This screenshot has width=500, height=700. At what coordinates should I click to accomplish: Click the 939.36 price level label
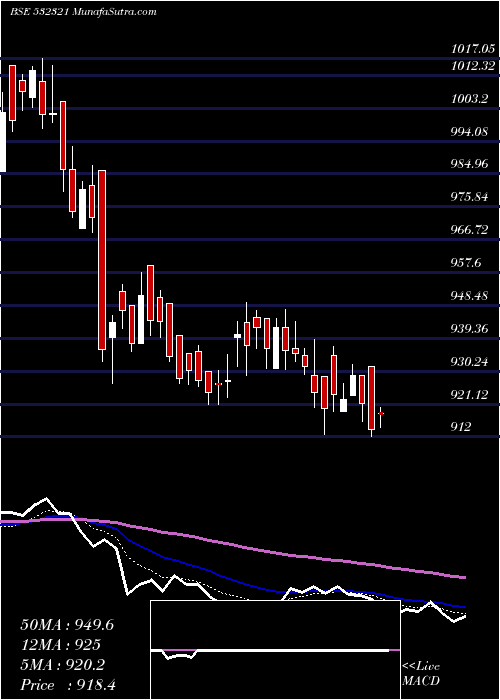(469, 329)
